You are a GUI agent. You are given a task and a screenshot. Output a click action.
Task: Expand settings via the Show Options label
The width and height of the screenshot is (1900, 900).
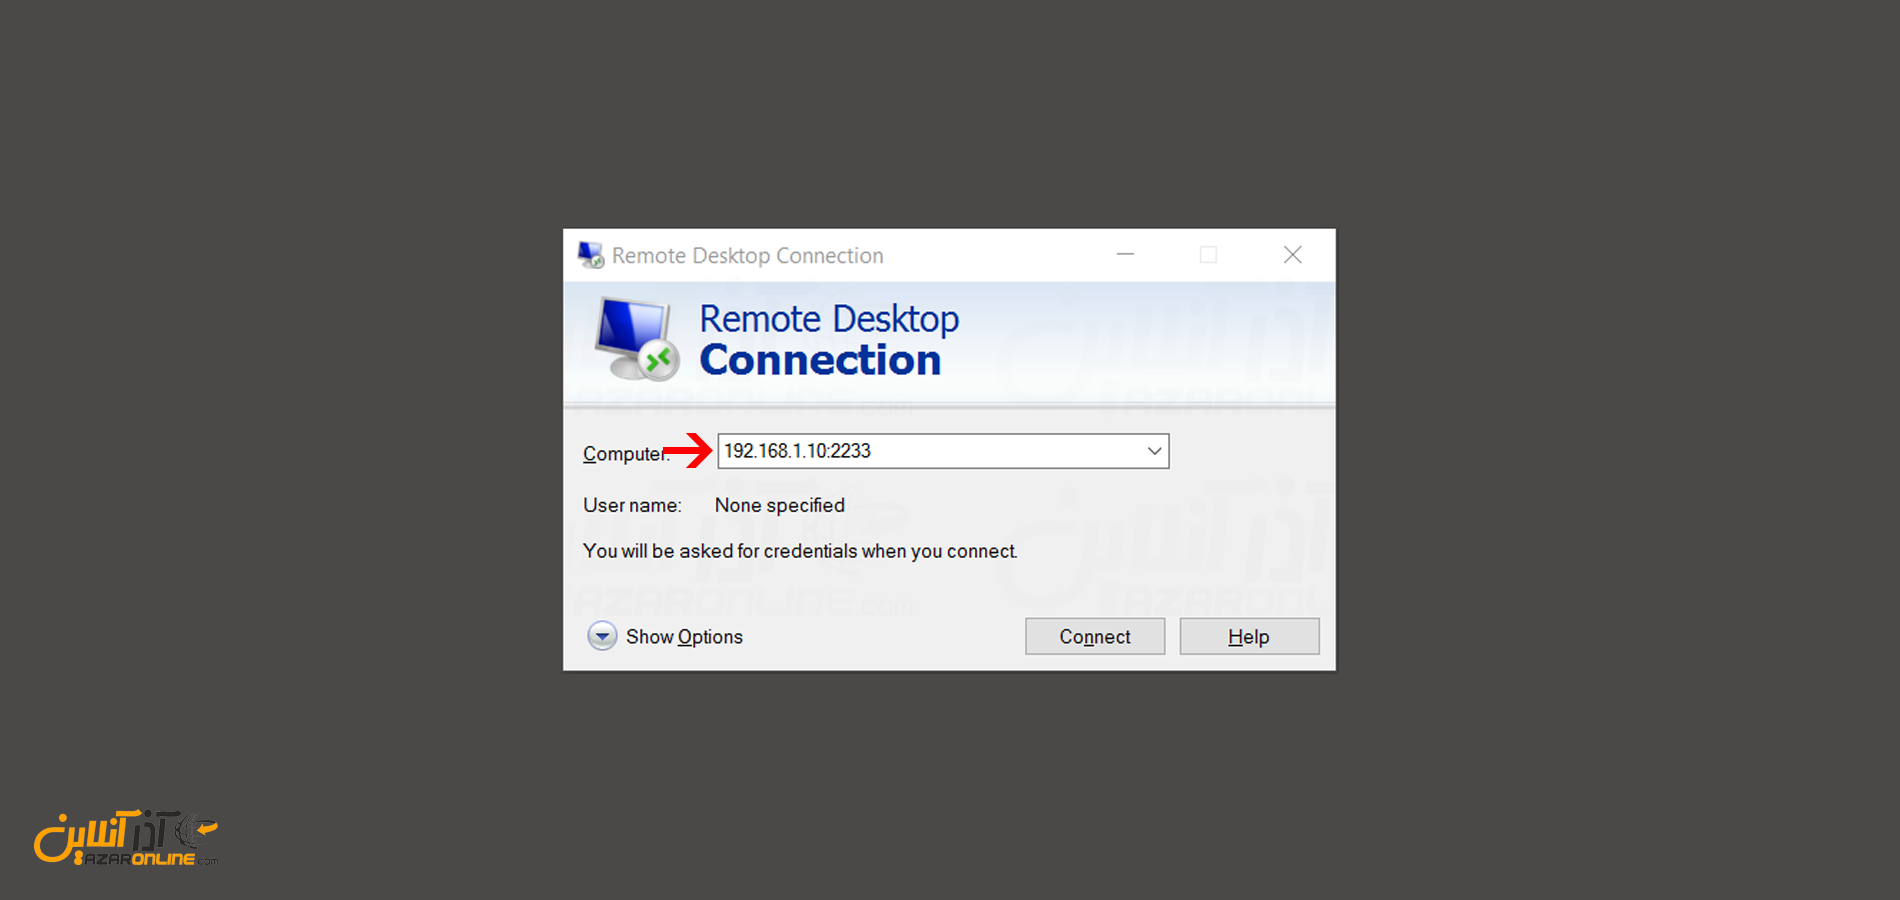click(684, 637)
